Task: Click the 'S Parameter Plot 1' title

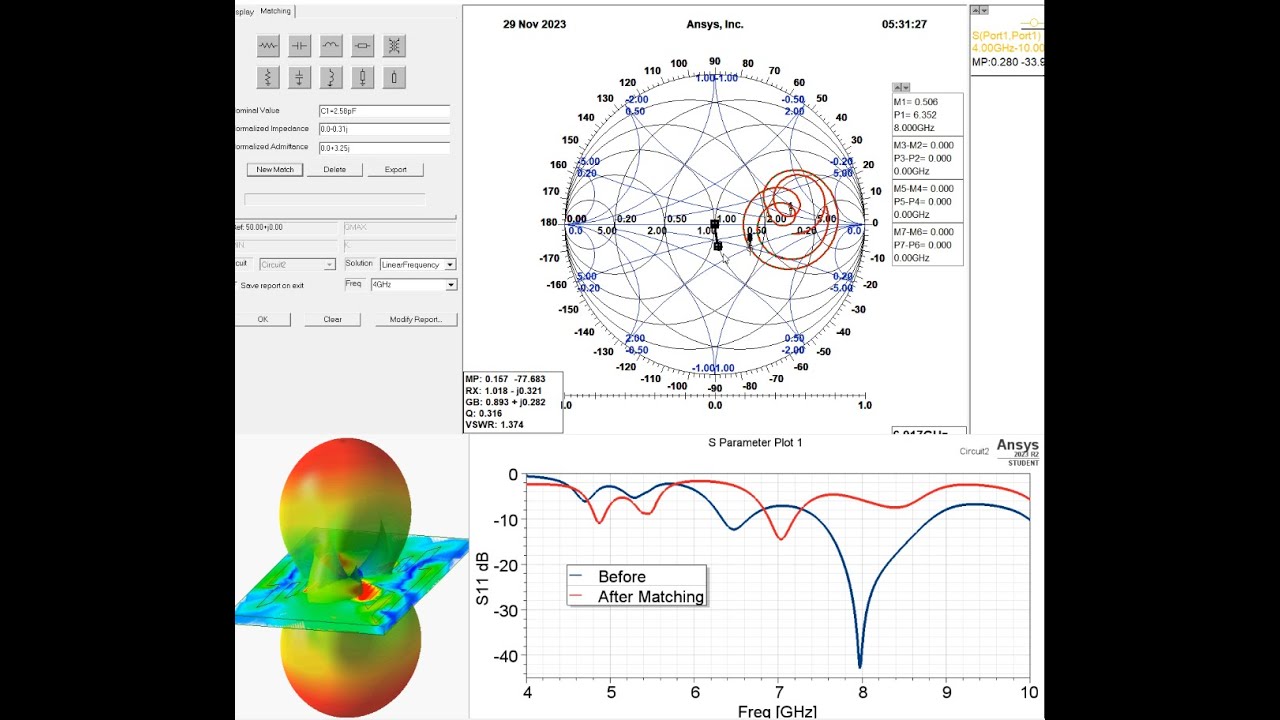Action: pyautogui.click(x=755, y=442)
